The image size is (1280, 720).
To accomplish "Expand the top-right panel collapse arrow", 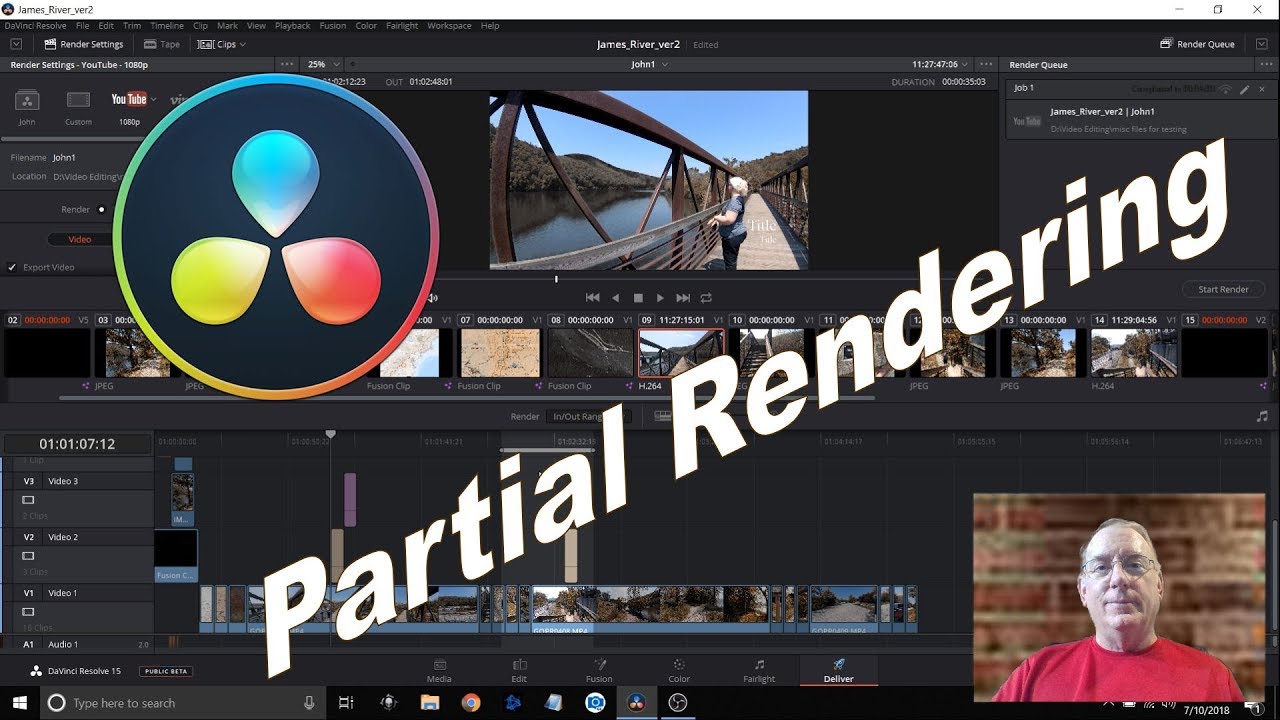I will pos(1262,44).
